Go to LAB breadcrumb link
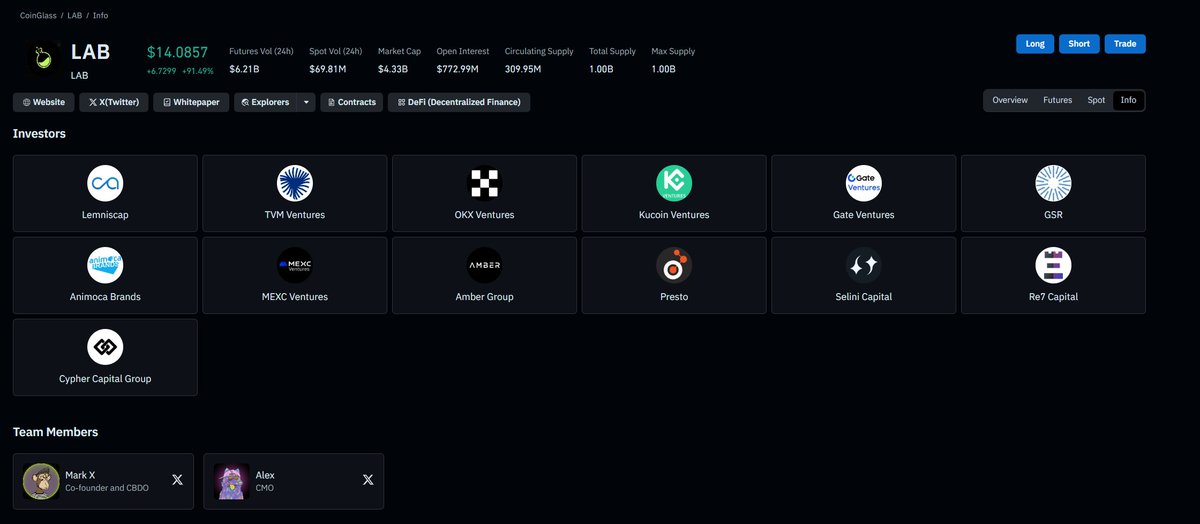This screenshot has width=1200, height=524. tap(75, 15)
